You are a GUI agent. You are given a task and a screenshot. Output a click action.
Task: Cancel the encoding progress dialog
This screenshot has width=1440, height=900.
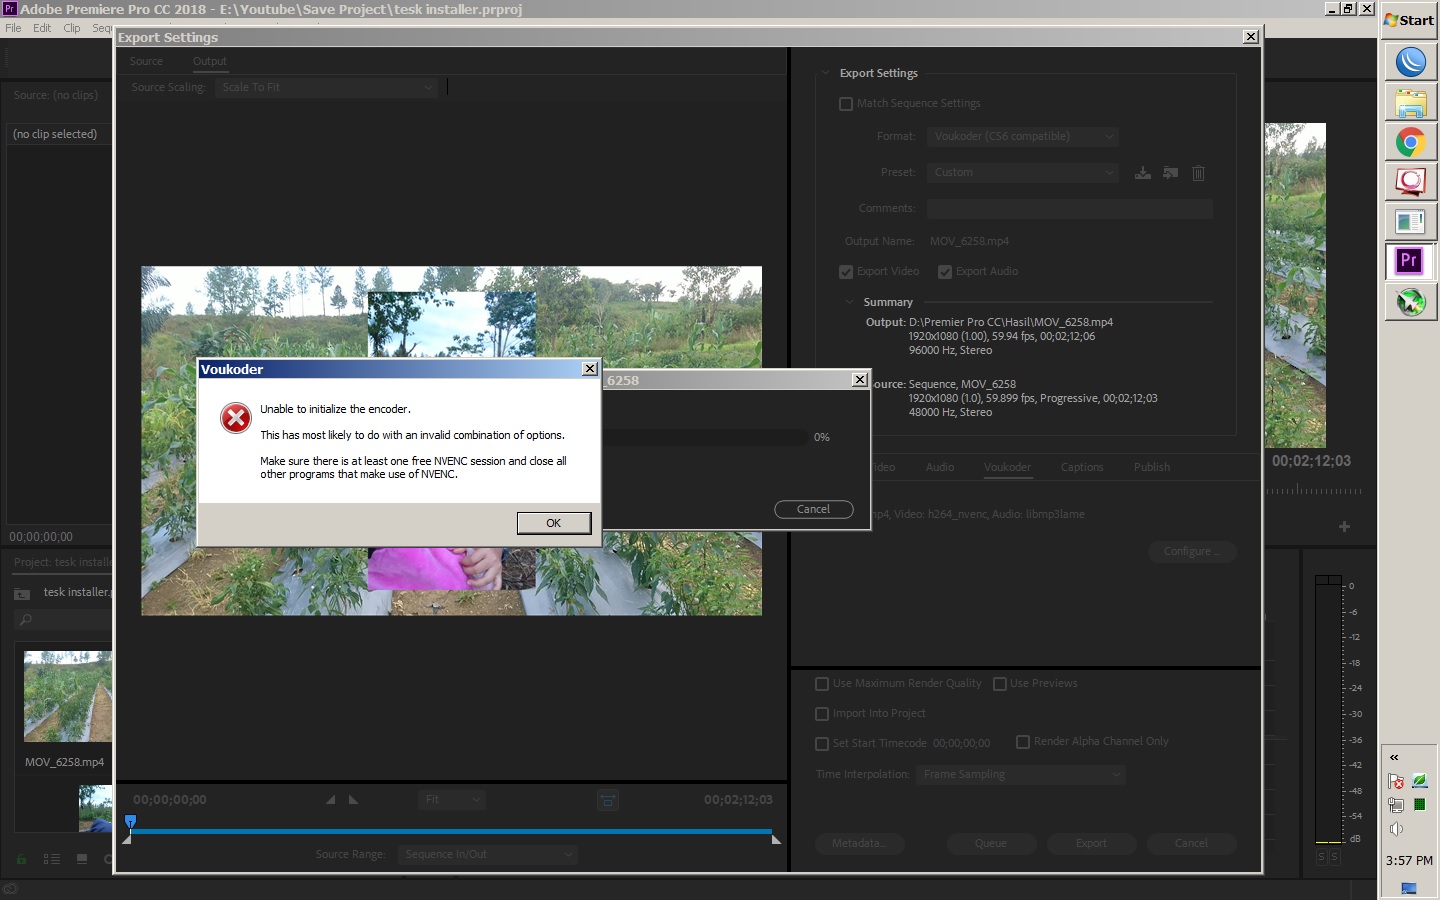pyautogui.click(x=813, y=509)
